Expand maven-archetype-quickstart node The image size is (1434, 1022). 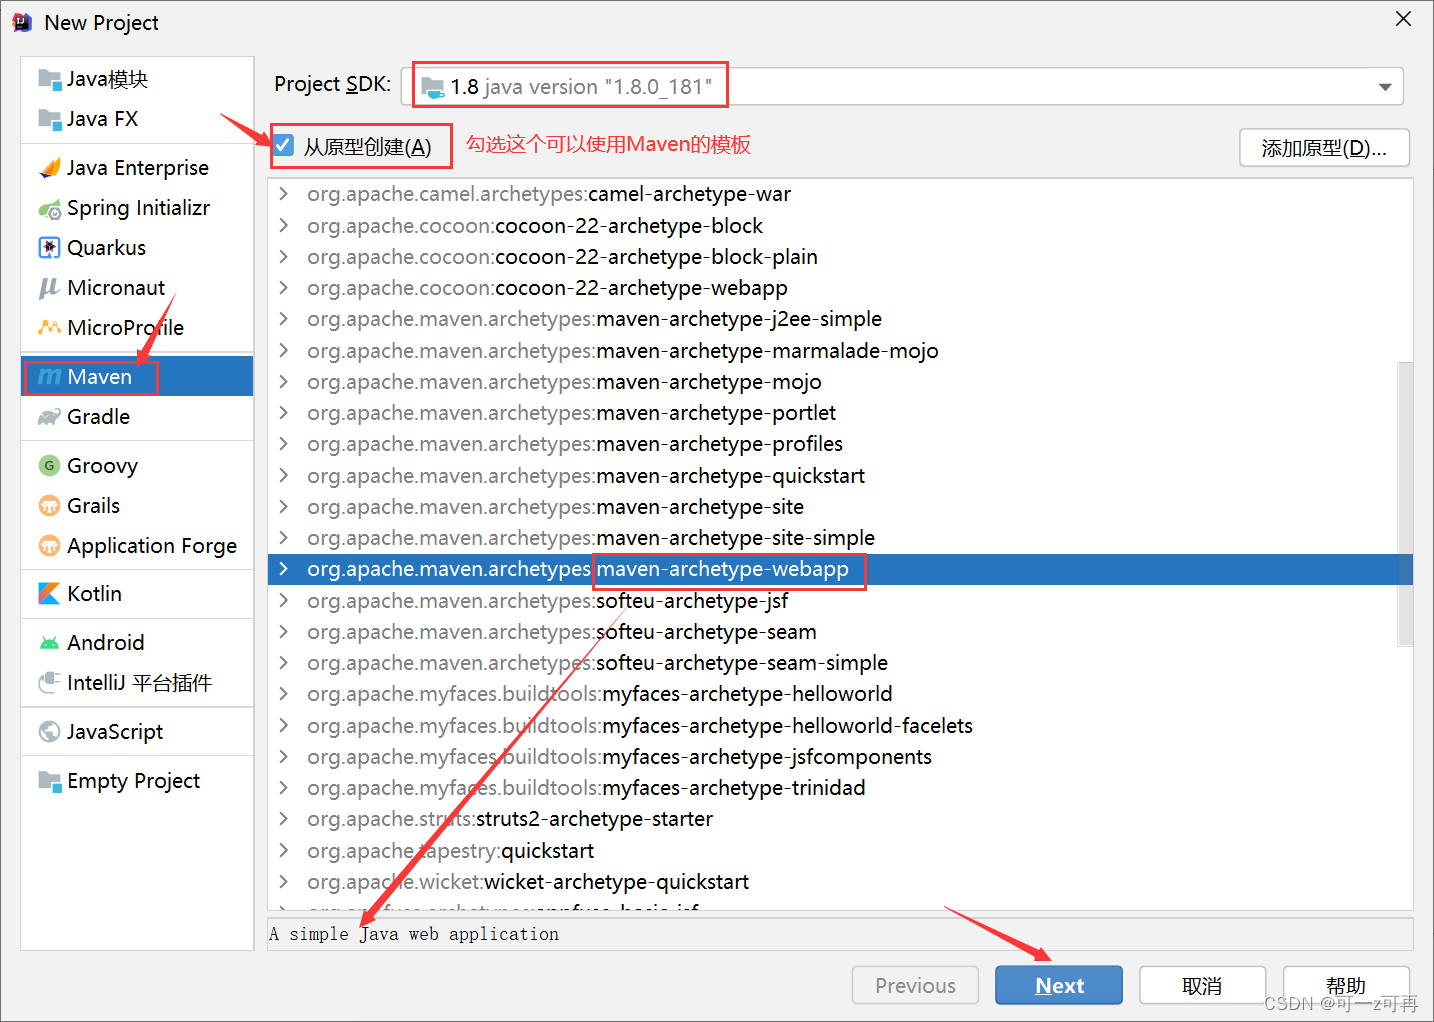pyautogui.click(x=284, y=476)
